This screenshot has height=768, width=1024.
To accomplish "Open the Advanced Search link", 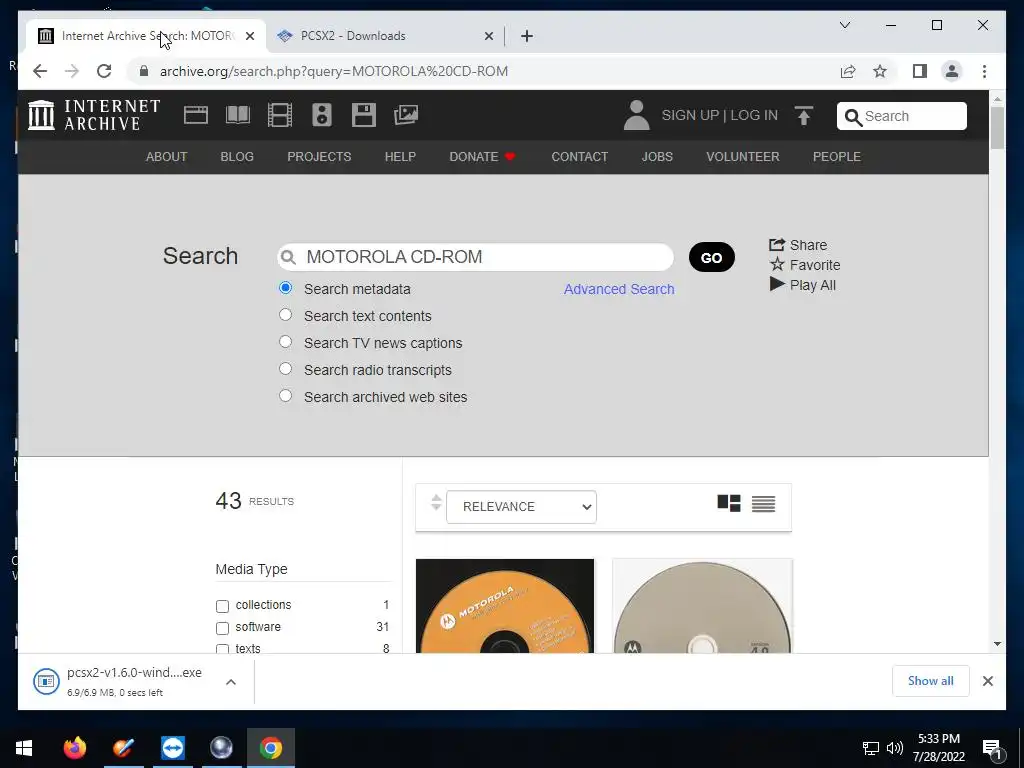I will [x=619, y=289].
